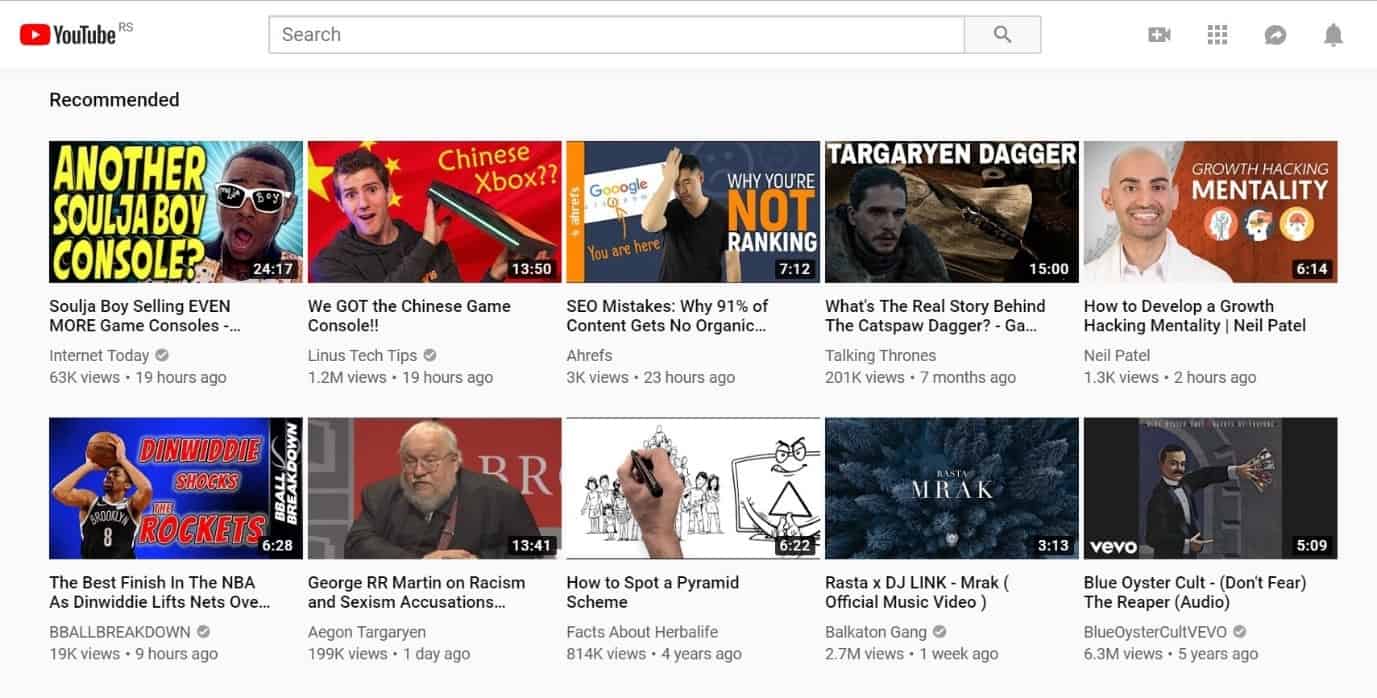
Task: Click '63K views • 19 hours ago' text
Action: point(138,377)
